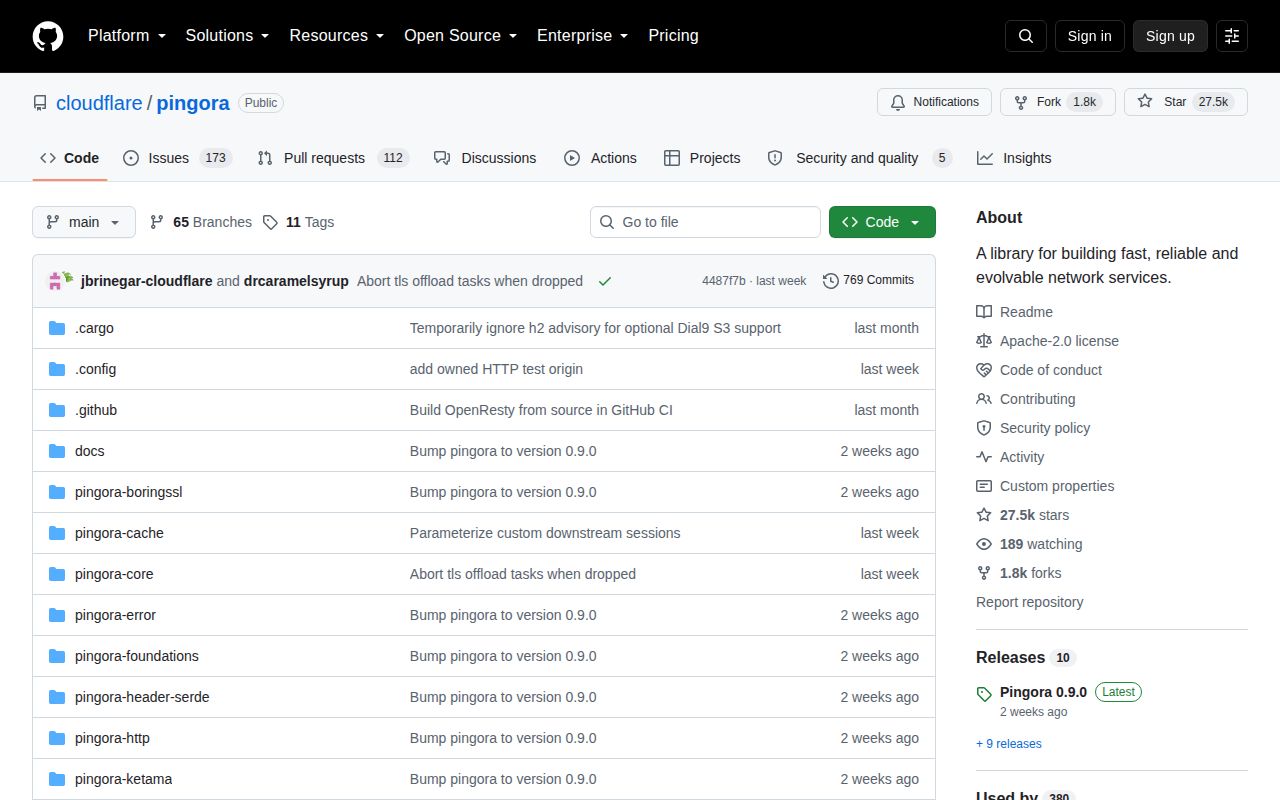This screenshot has width=1280, height=800.
Task: Open the drcaramelsyrup author link
Action: (296, 281)
